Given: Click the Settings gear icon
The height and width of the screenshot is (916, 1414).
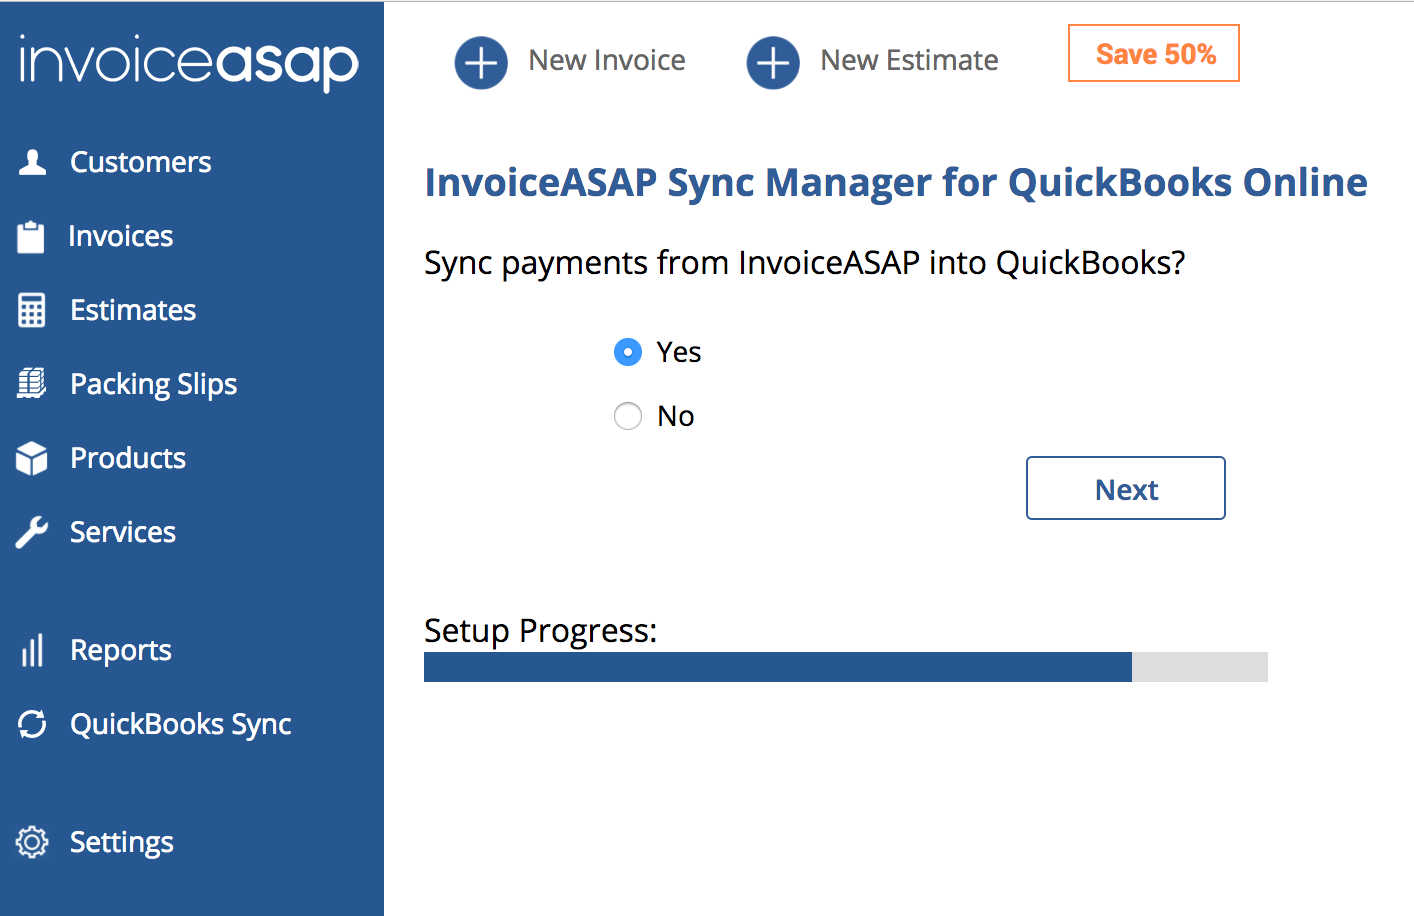Looking at the screenshot, I should click(32, 842).
